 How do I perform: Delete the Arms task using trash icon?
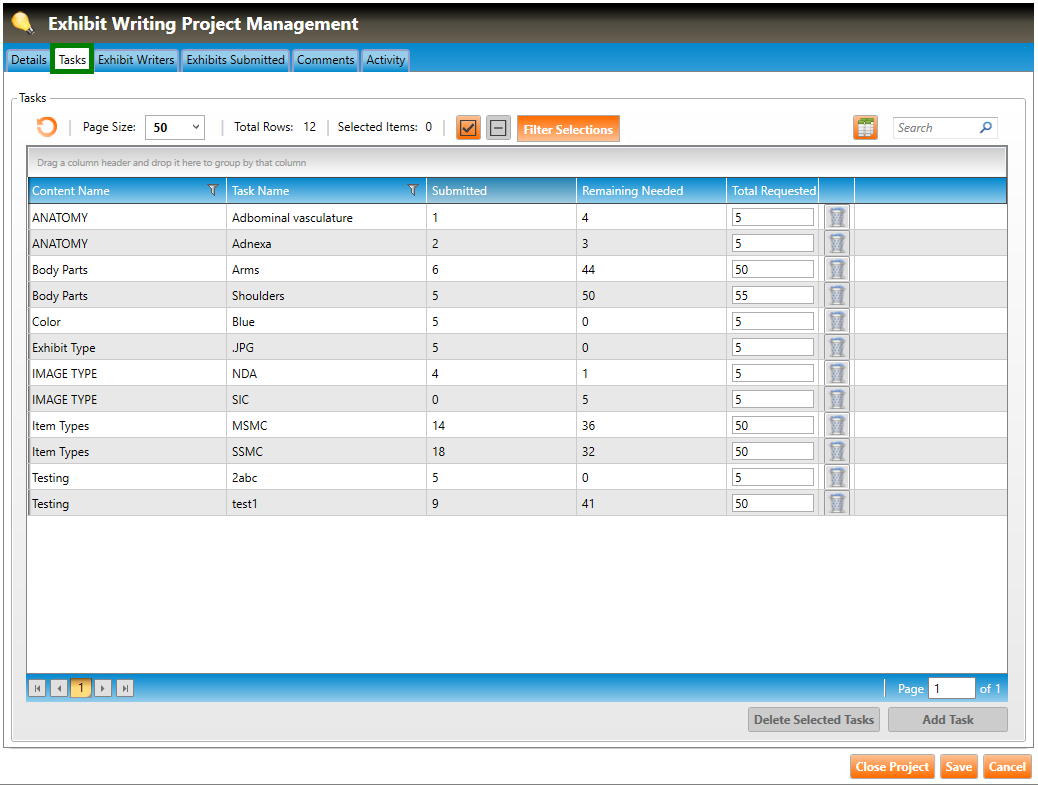tap(837, 270)
